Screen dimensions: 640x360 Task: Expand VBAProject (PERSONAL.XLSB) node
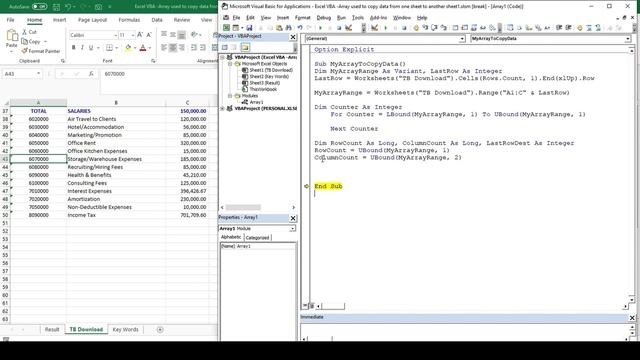(222, 109)
